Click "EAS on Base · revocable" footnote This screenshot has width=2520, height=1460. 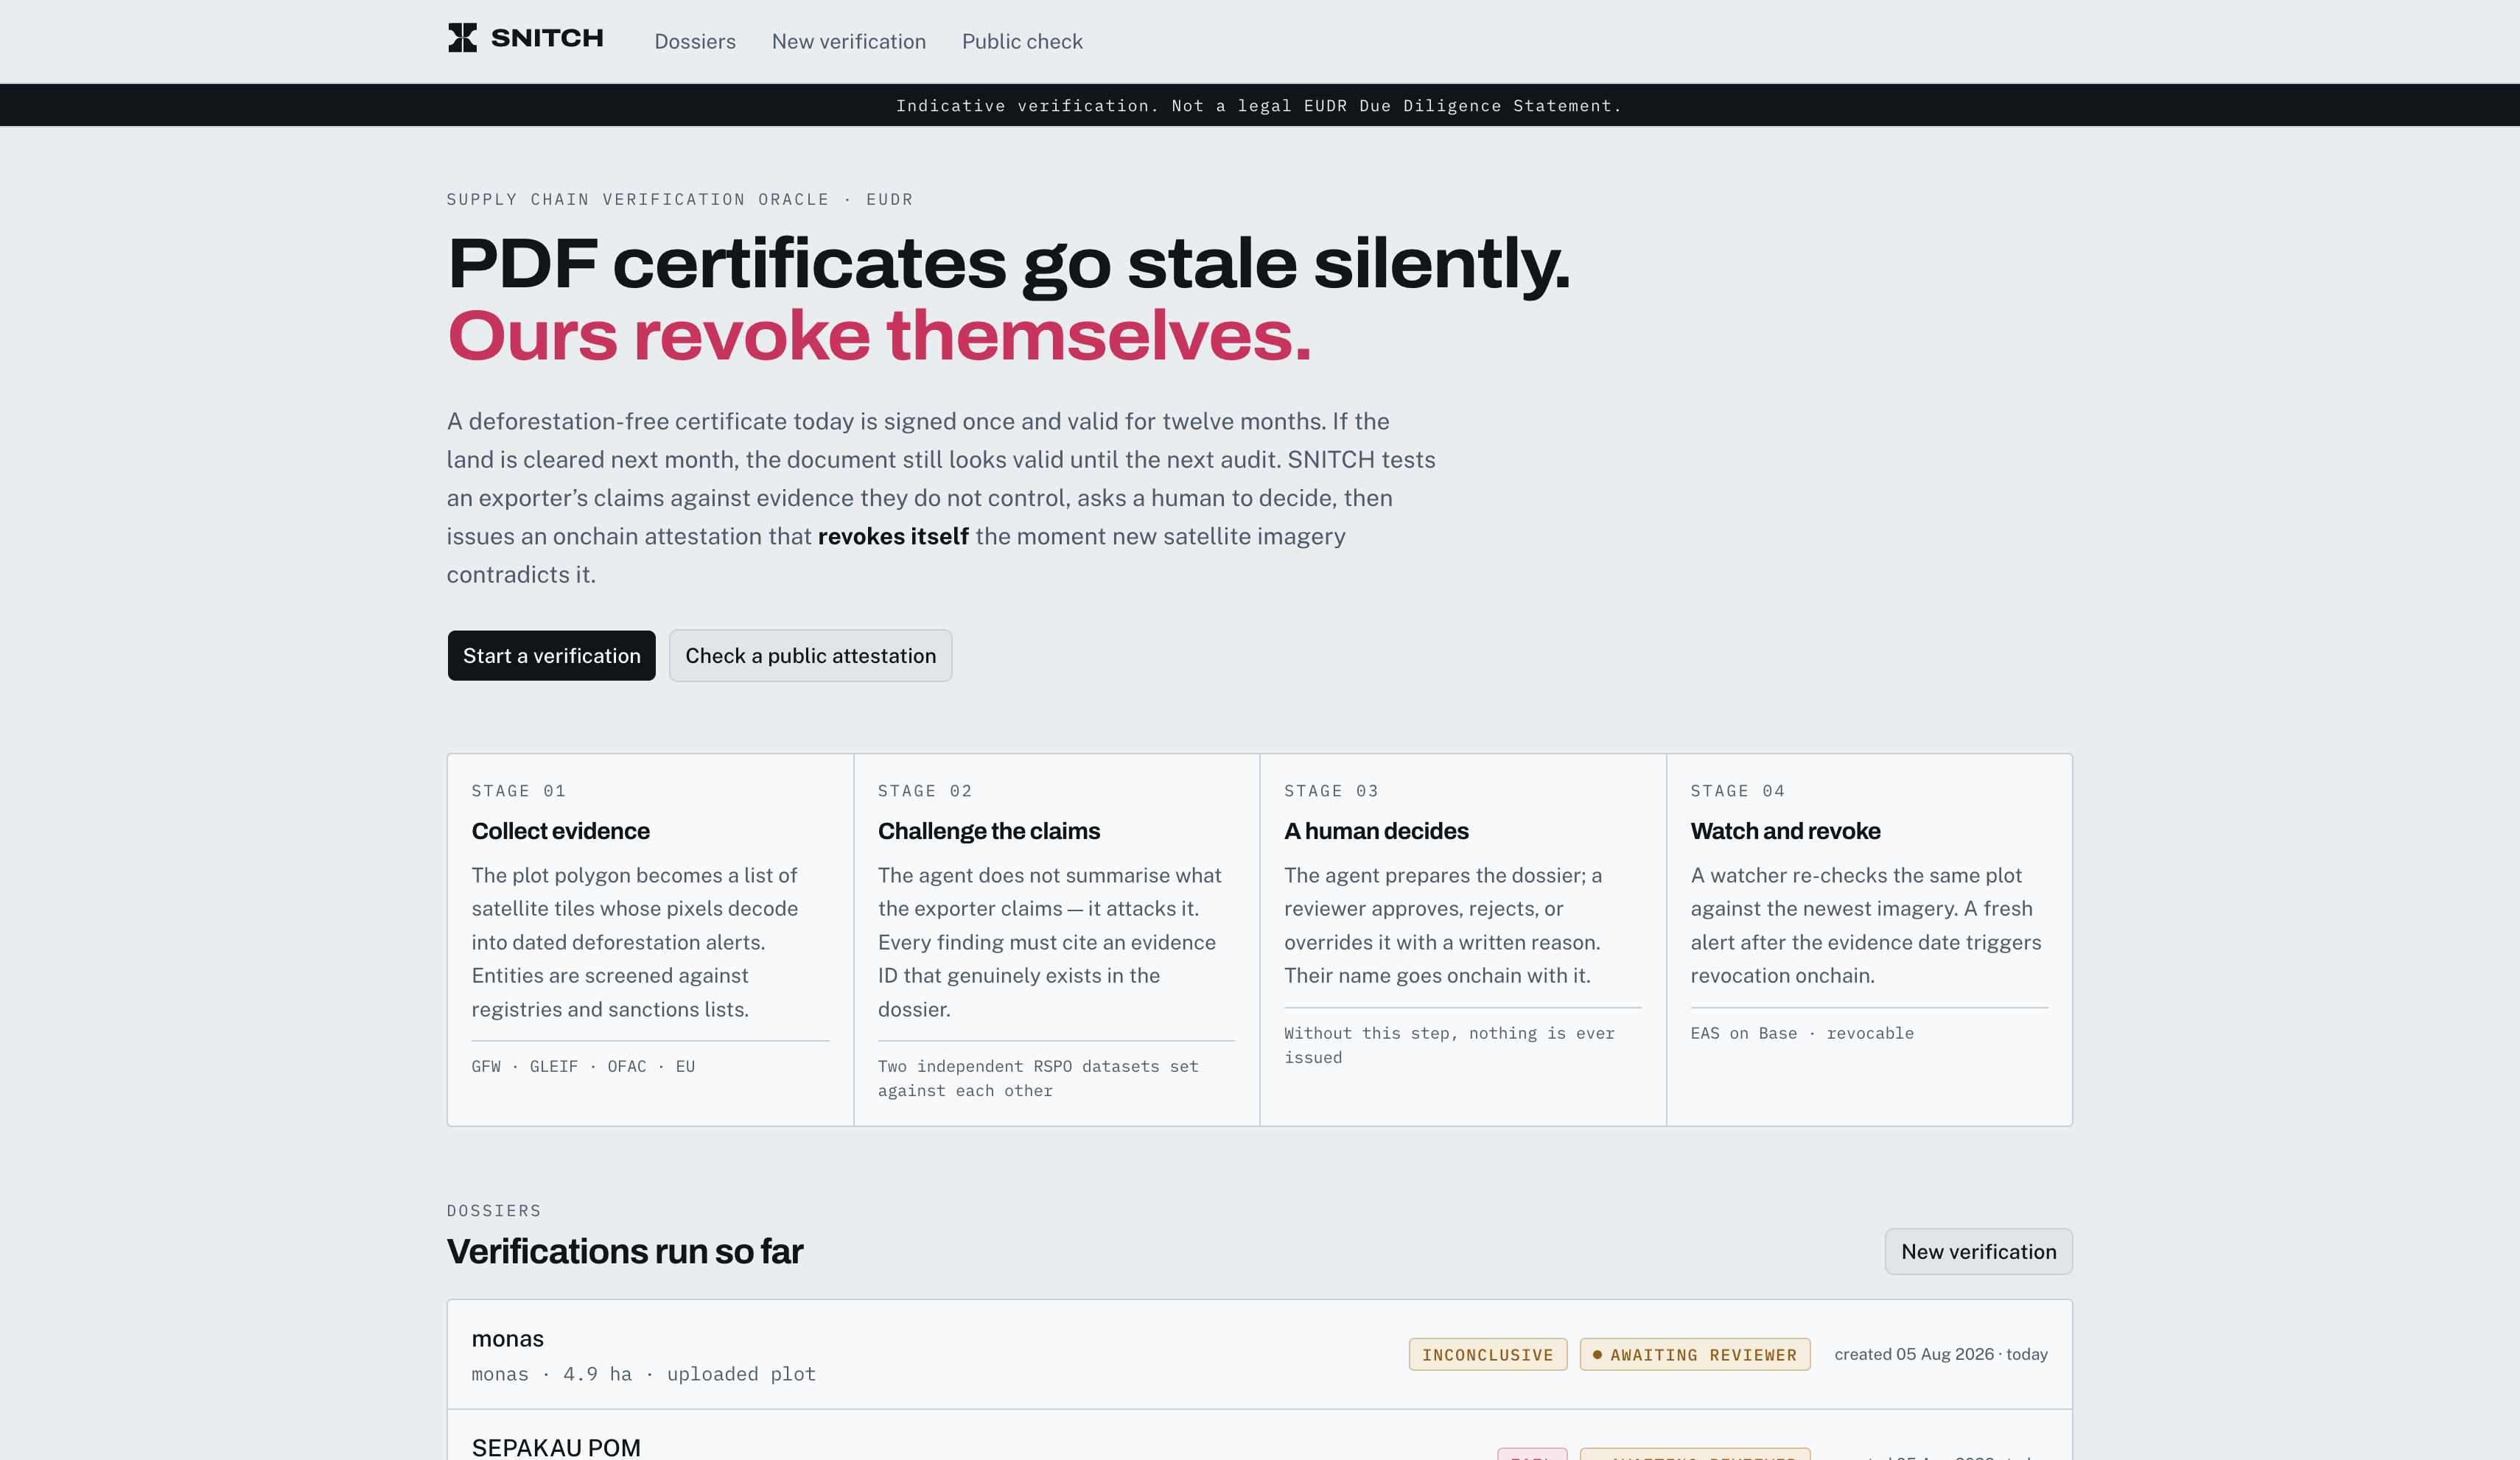[x=1802, y=1034]
